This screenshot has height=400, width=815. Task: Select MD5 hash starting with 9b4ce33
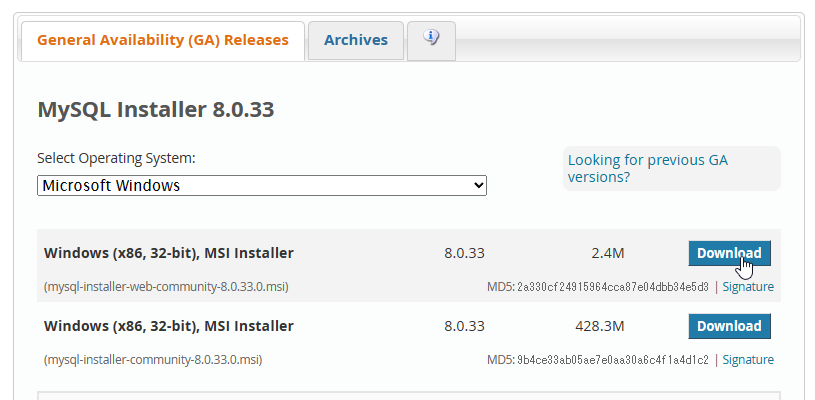(x=613, y=359)
